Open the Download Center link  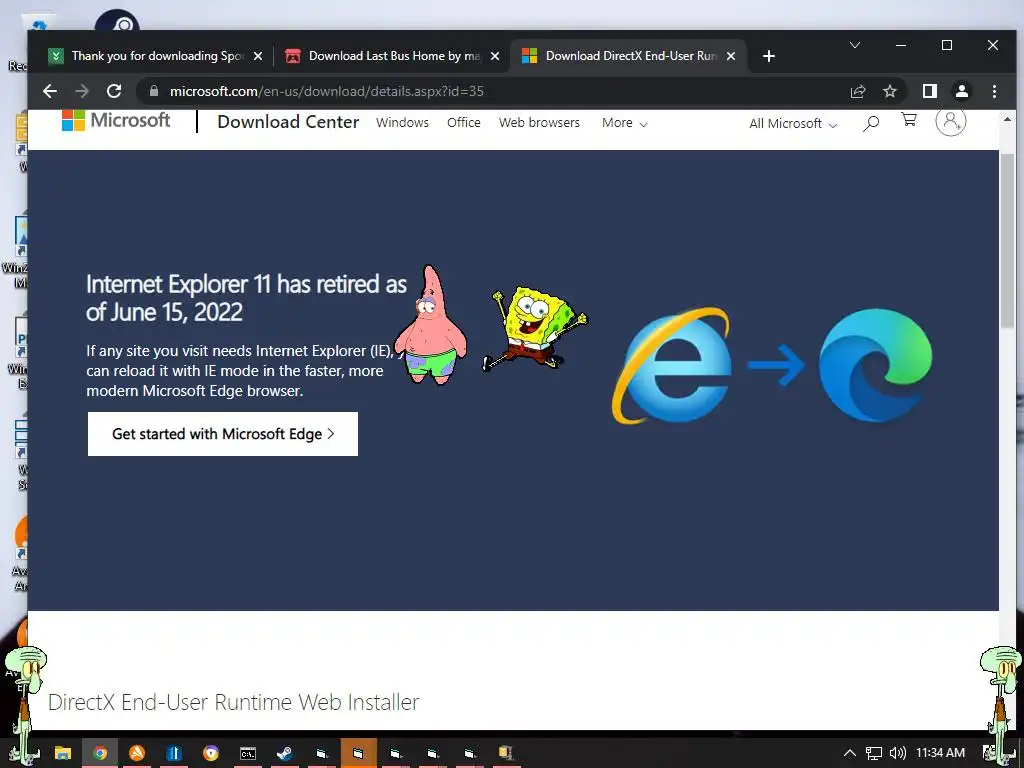(x=288, y=122)
